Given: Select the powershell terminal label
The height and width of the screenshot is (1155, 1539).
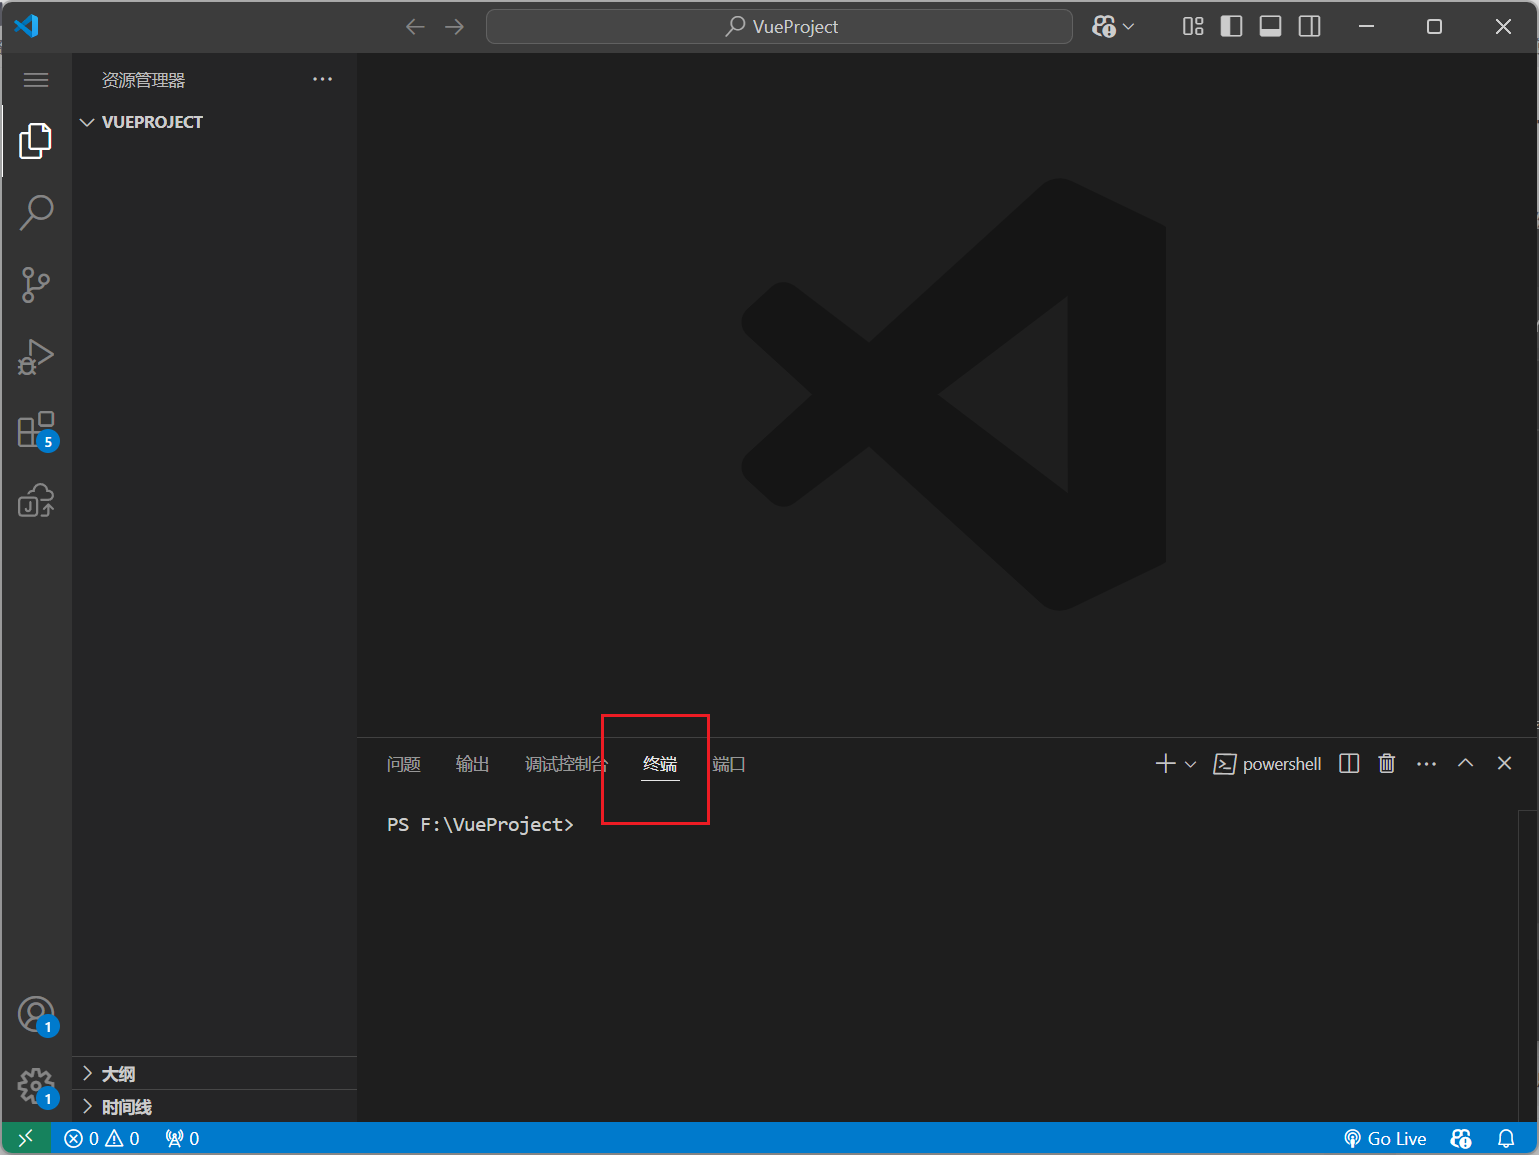Looking at the screenshot, I should (x=1267, y=764).
